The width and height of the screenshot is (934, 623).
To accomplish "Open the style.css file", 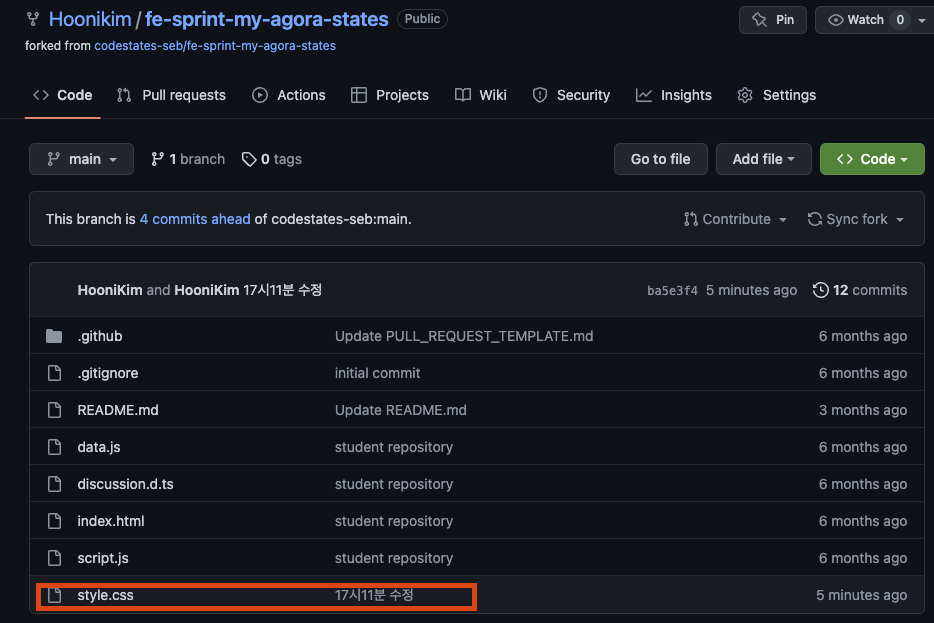I will point(105,594).
